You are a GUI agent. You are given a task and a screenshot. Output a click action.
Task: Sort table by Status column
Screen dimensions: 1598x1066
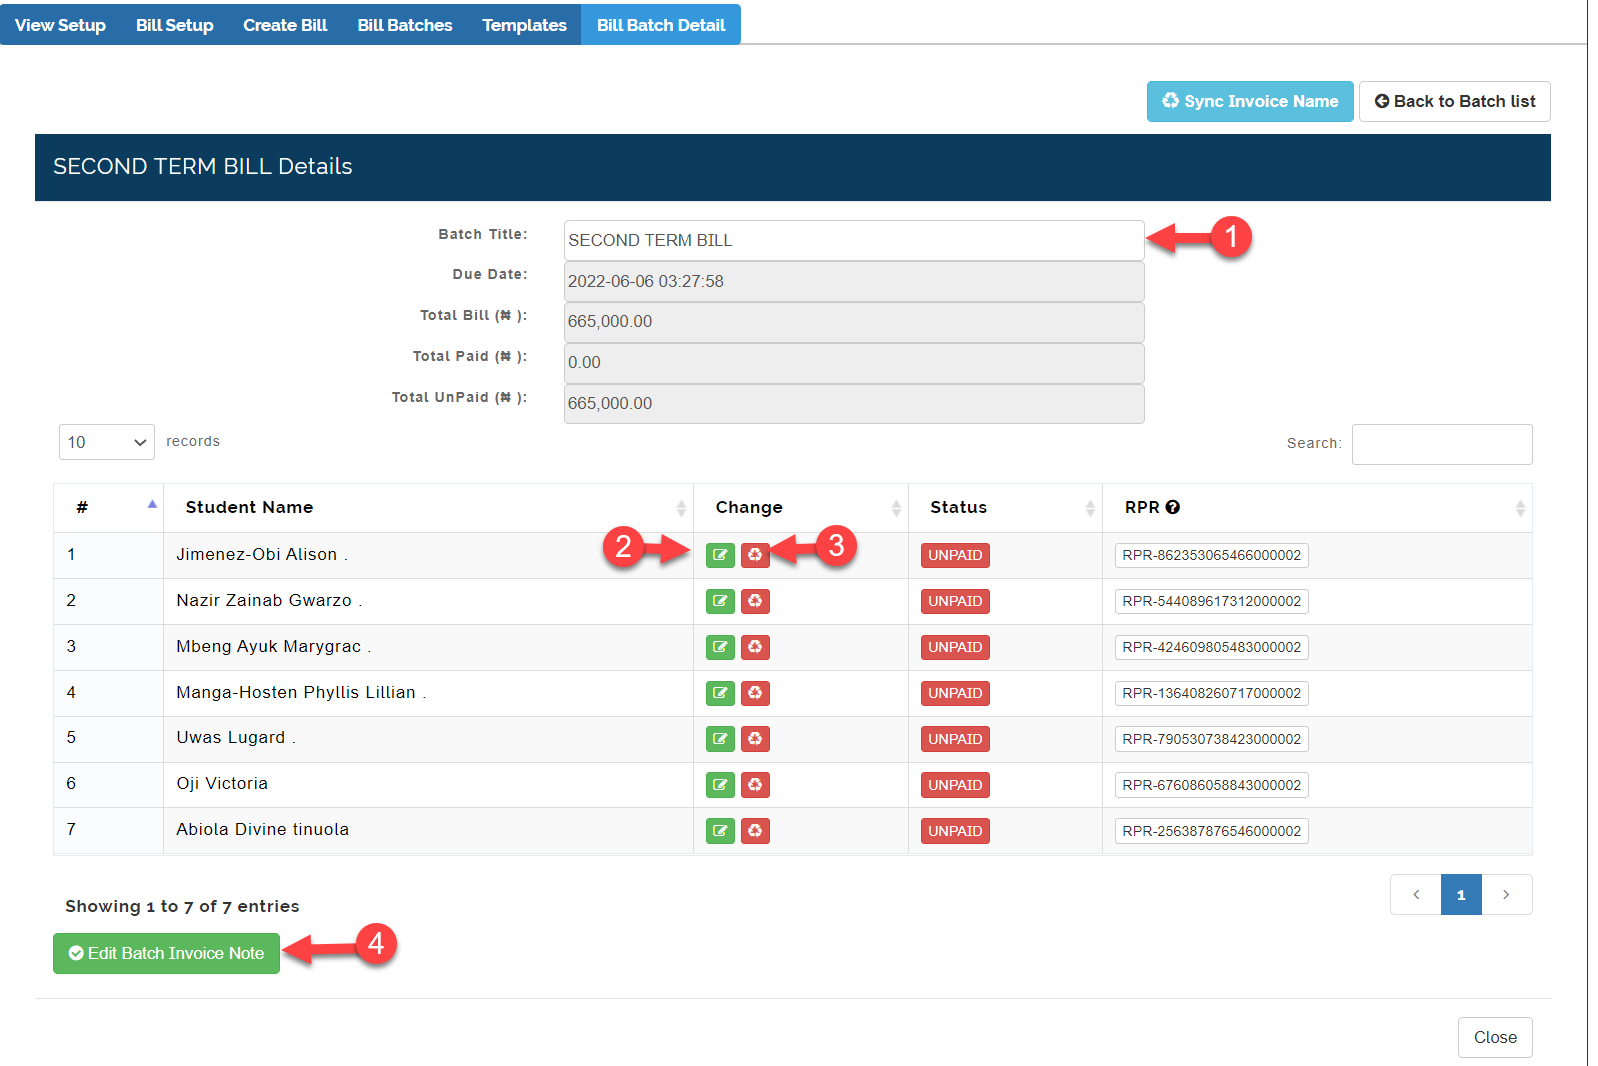pyautogui.click(x=1005, y=508)
